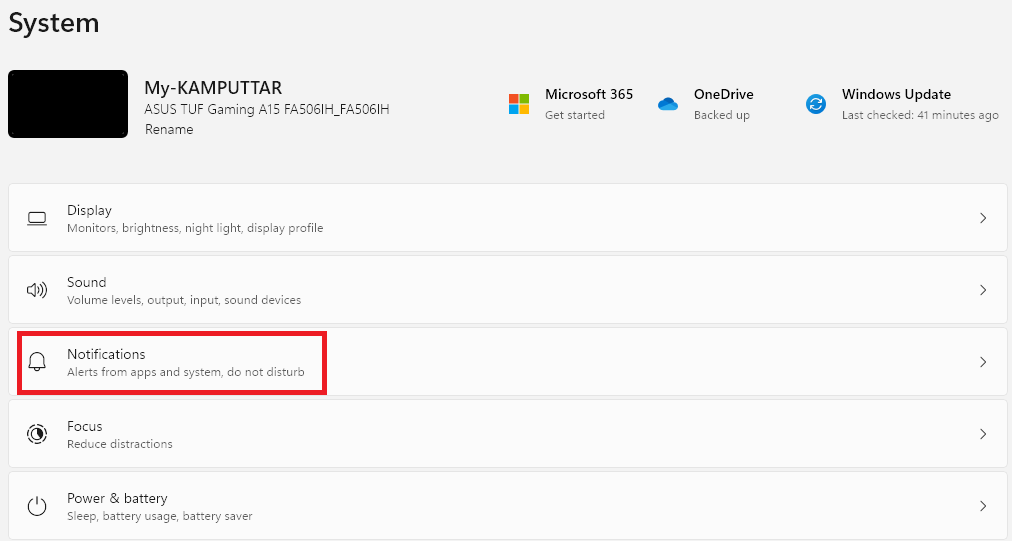This screenshot has height=541, width=1012.
Task: Click the OneDrive cloud icon
Action: (x=668, y=104)
